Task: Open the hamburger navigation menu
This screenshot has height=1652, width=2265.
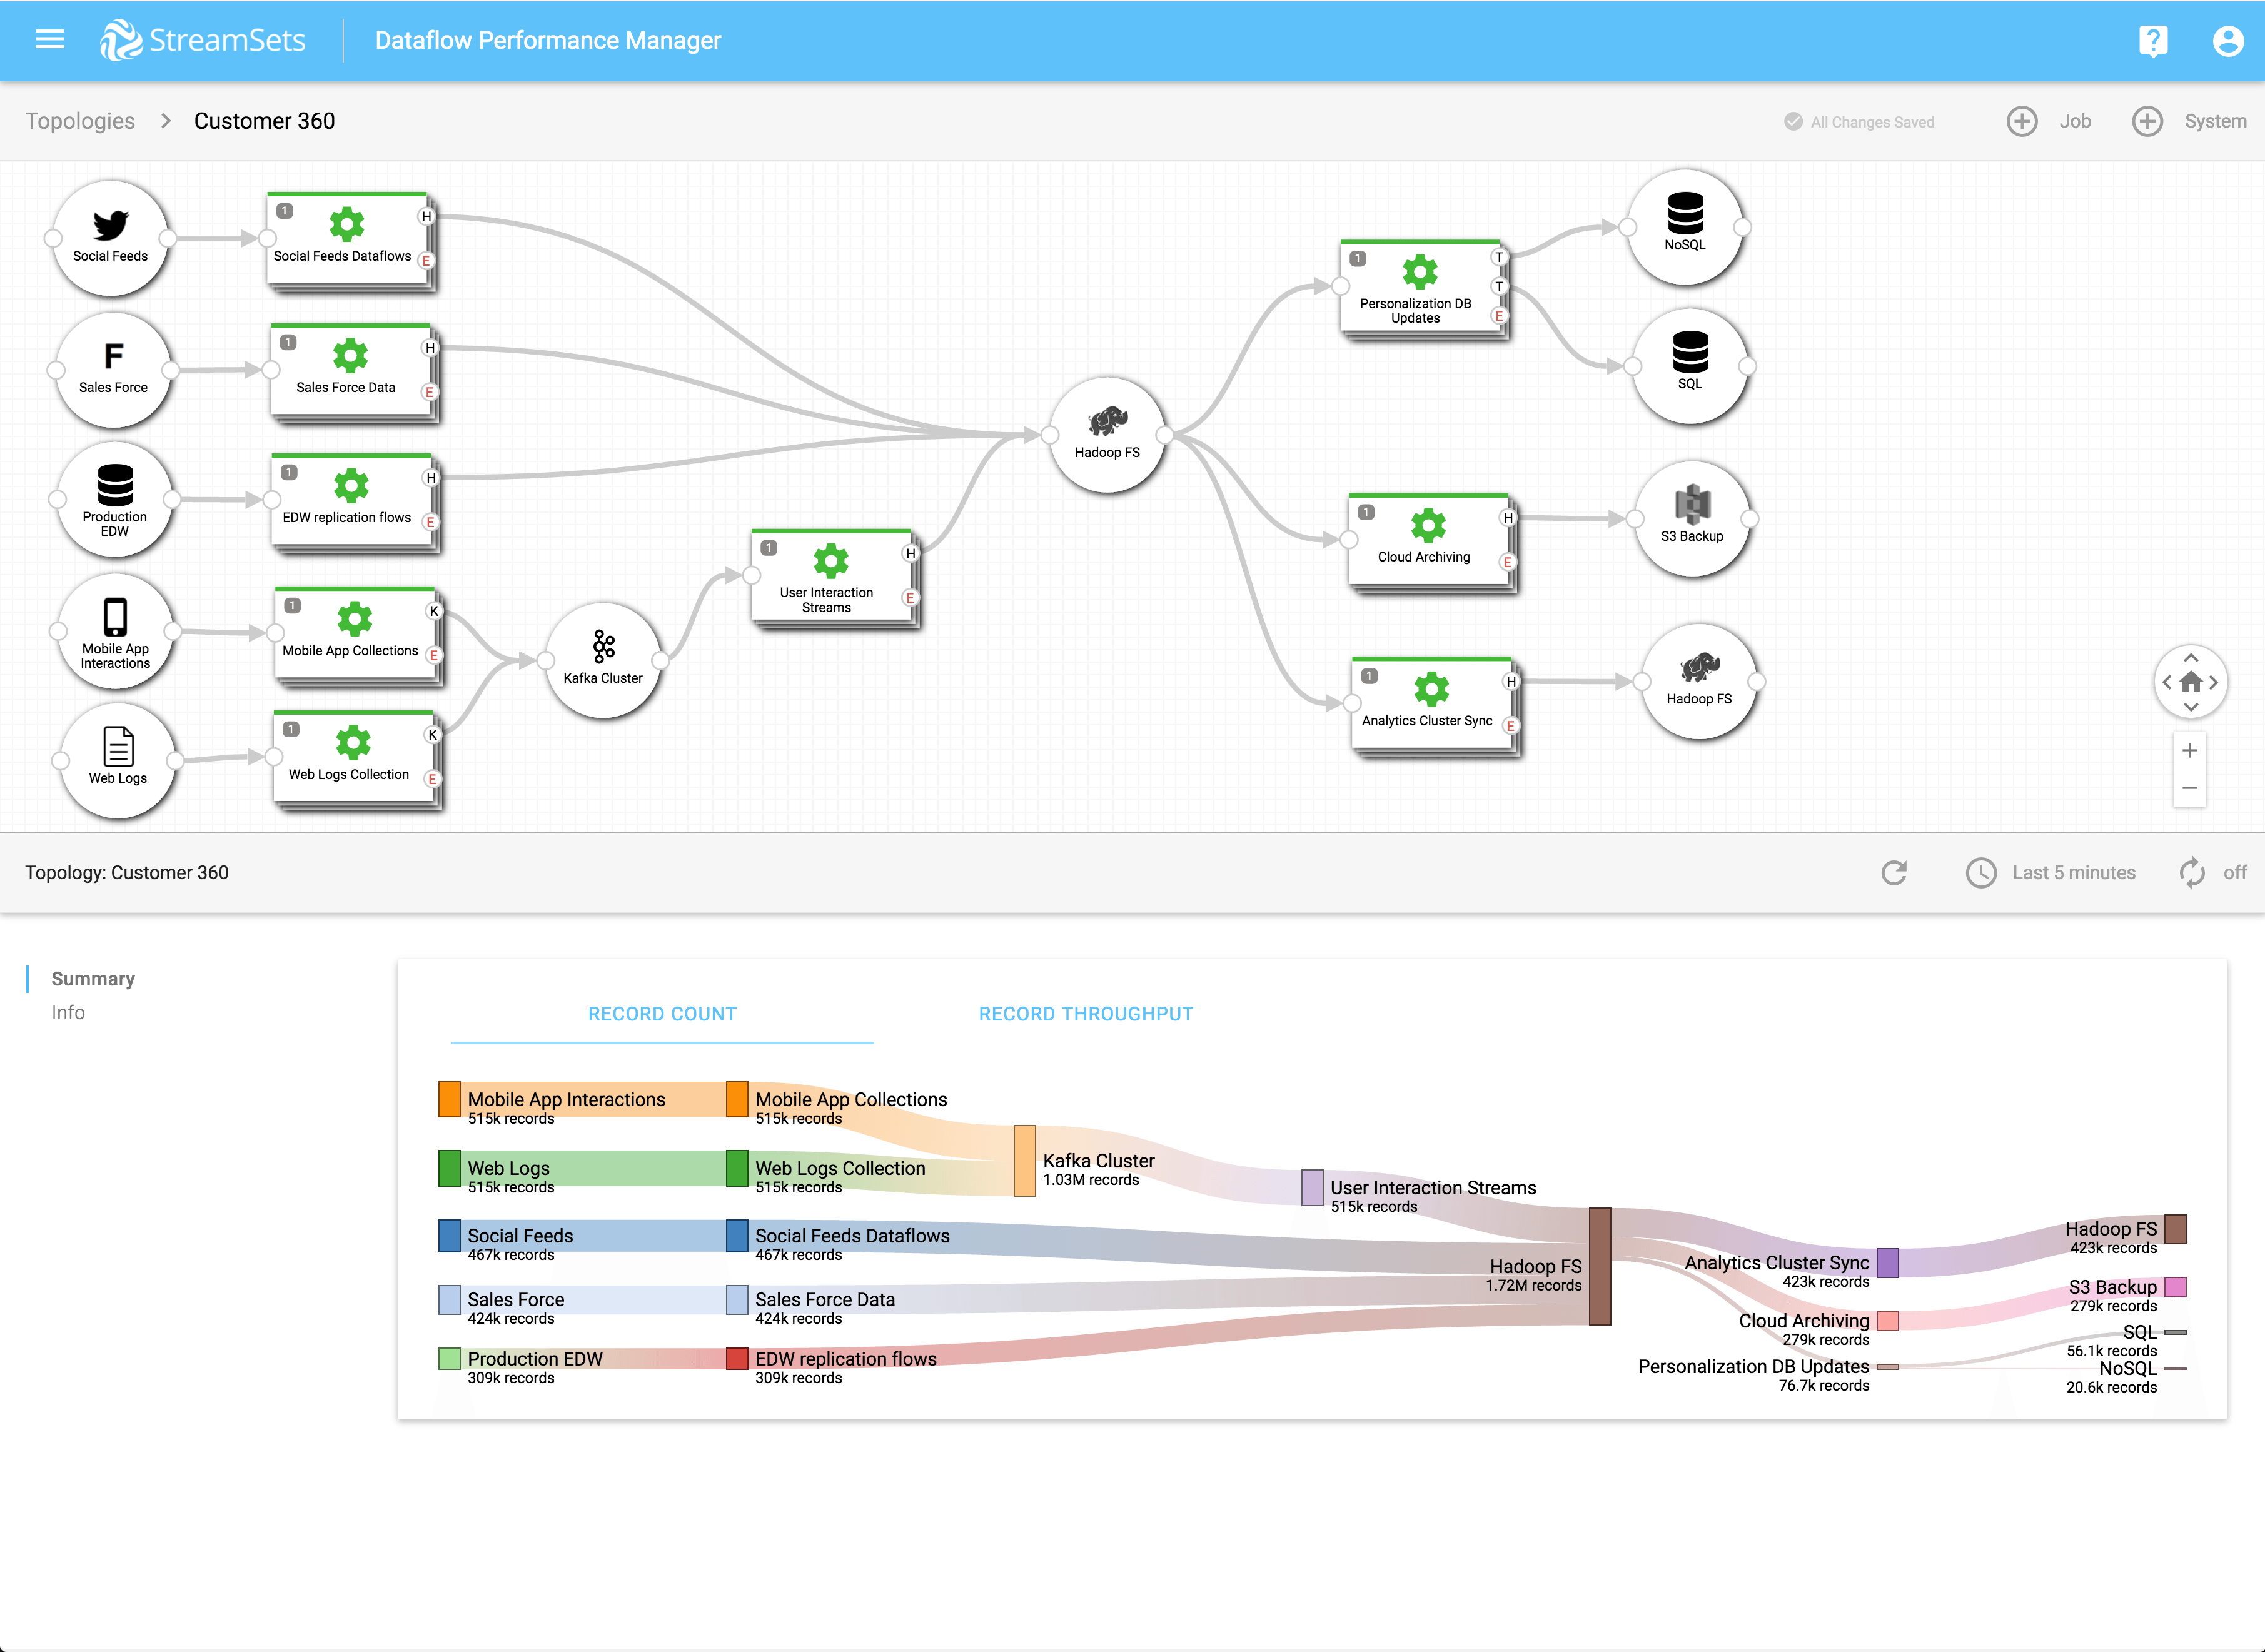Action: point(49,40)
